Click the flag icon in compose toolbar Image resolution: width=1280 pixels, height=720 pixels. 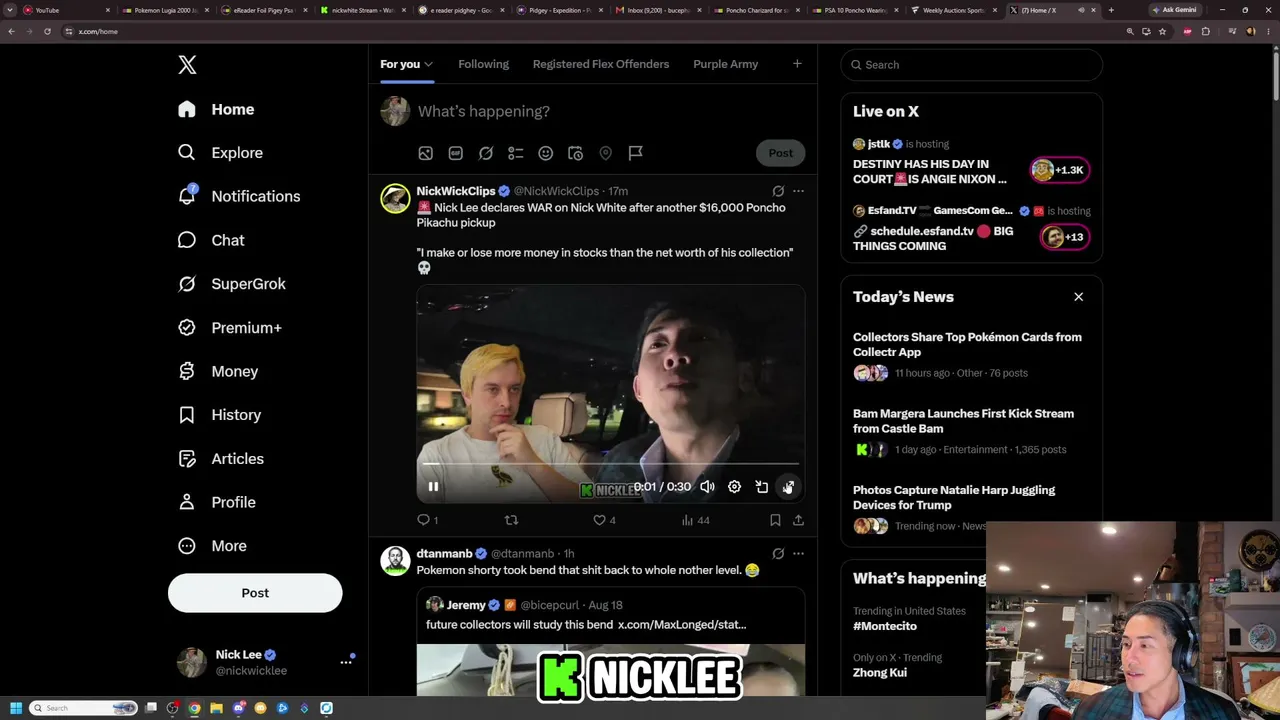(x=636, y=153)
